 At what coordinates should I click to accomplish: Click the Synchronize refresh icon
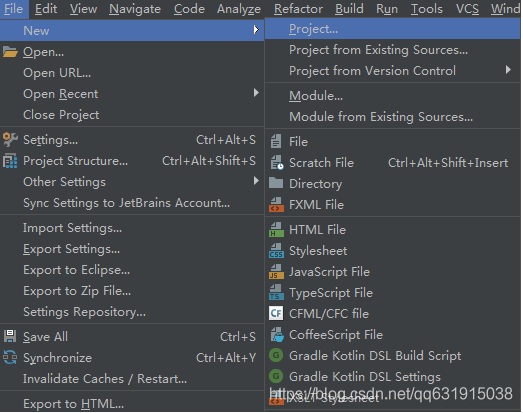click(10, 358)
